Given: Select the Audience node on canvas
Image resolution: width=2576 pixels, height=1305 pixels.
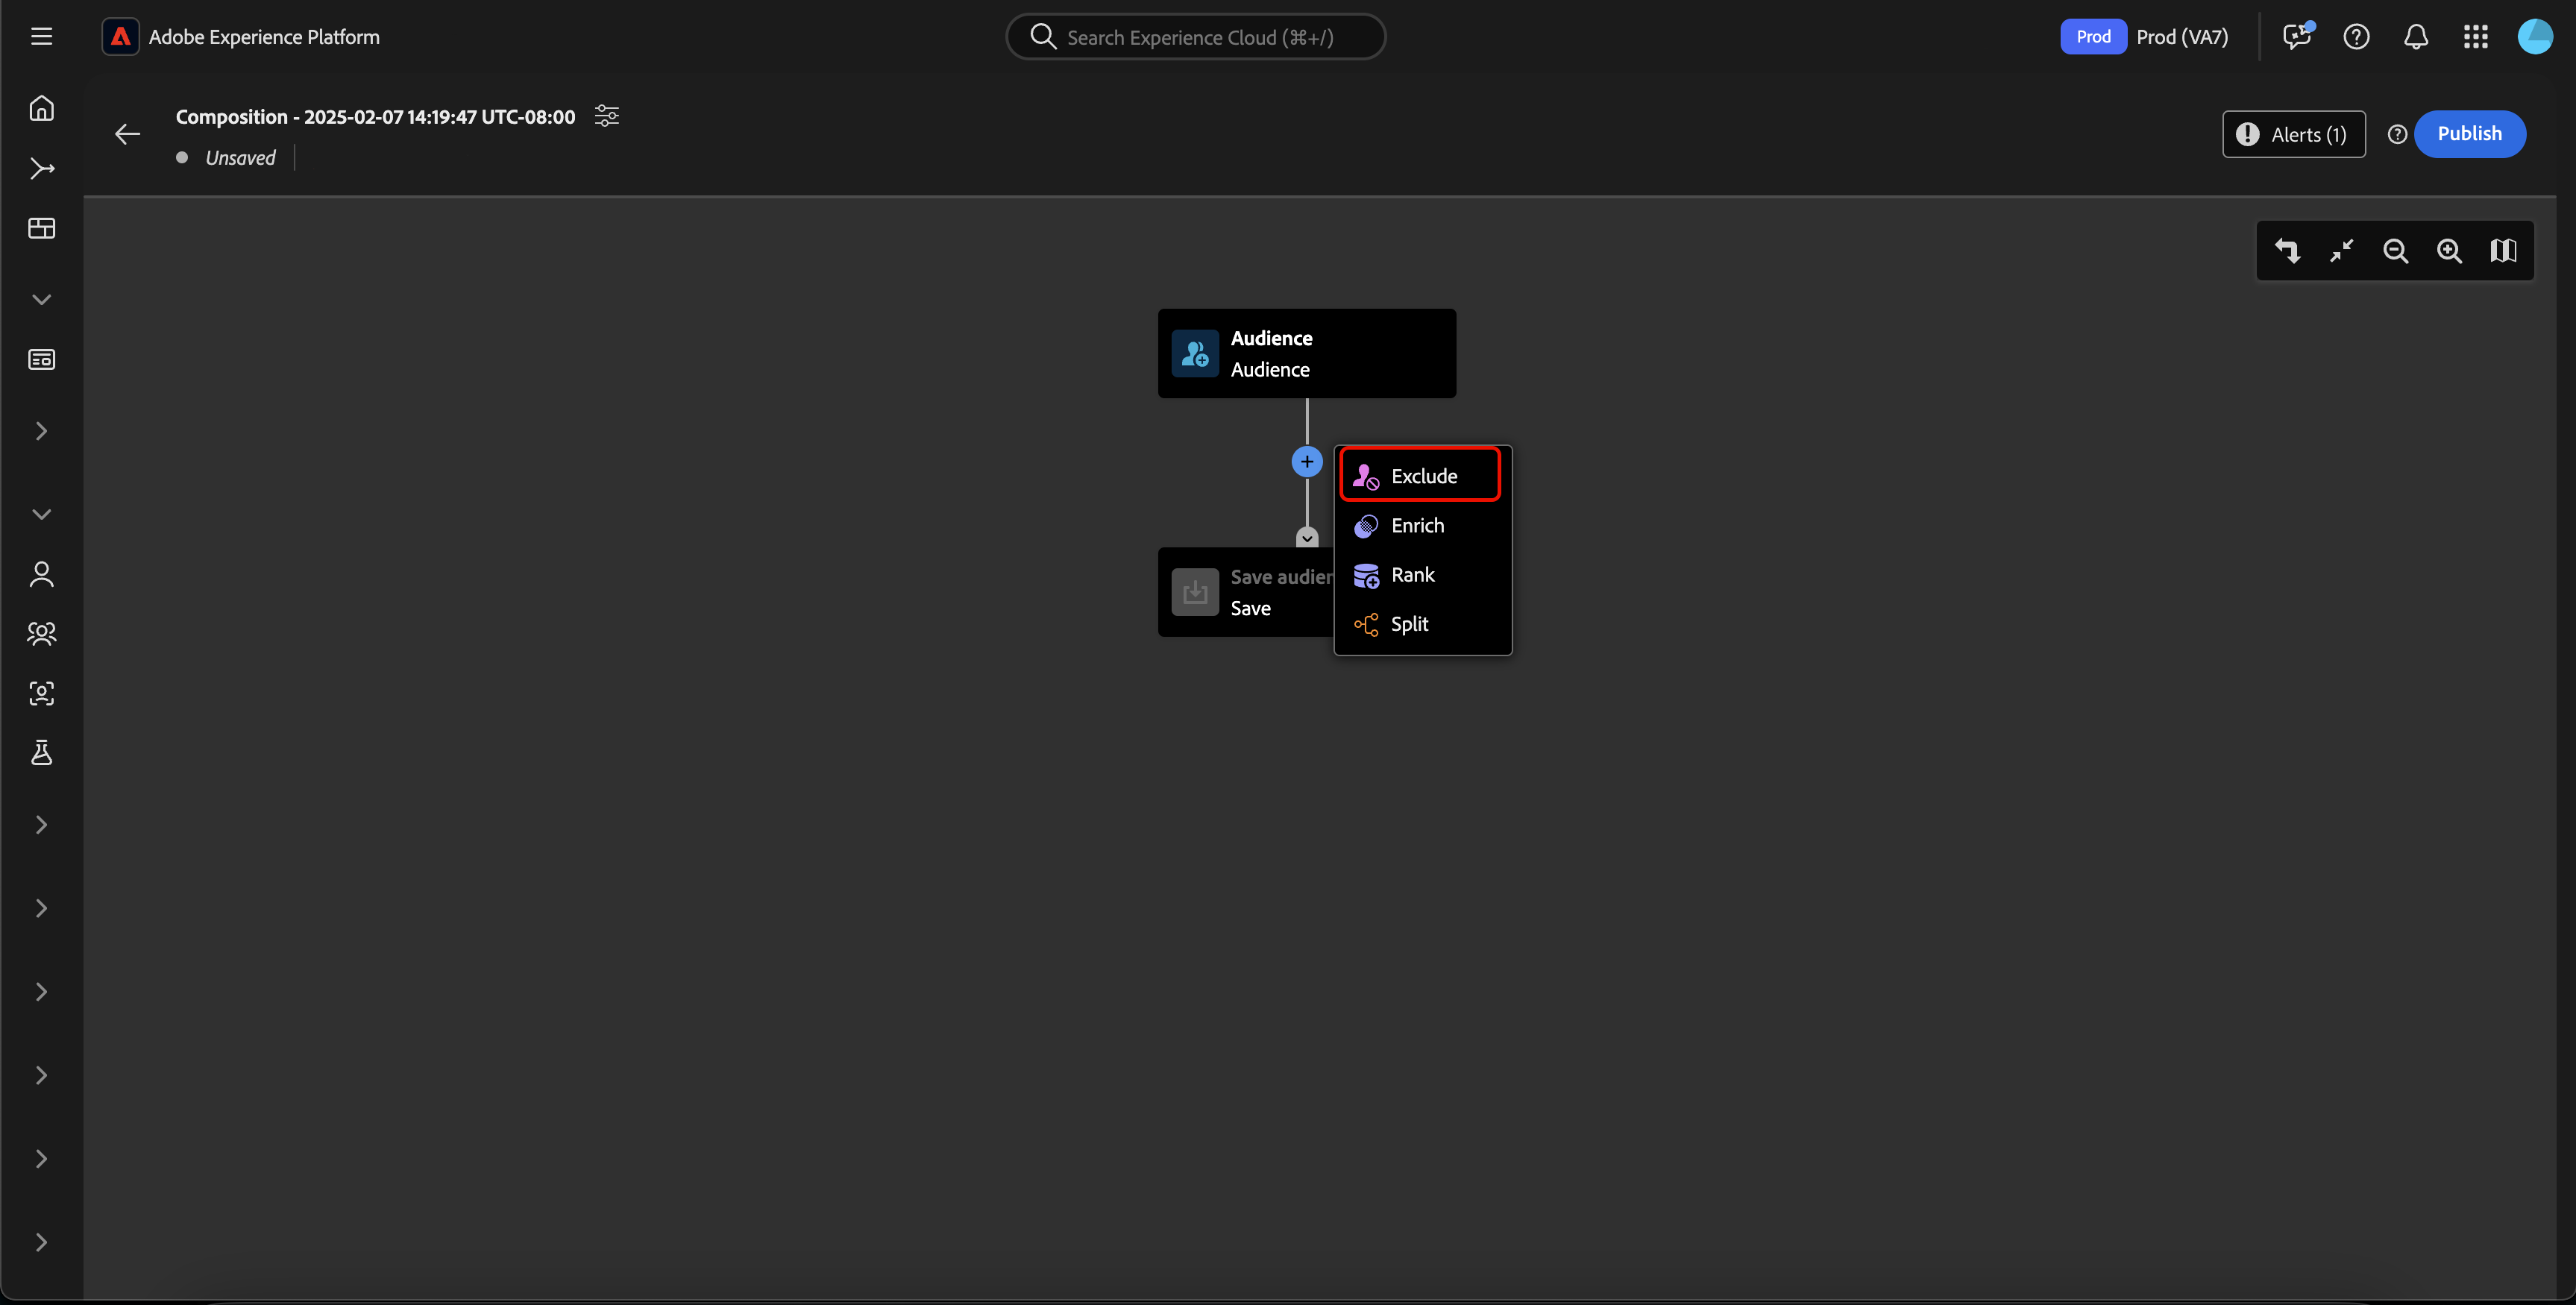Looking at the screenshot, I should (x=1306, y=354).
